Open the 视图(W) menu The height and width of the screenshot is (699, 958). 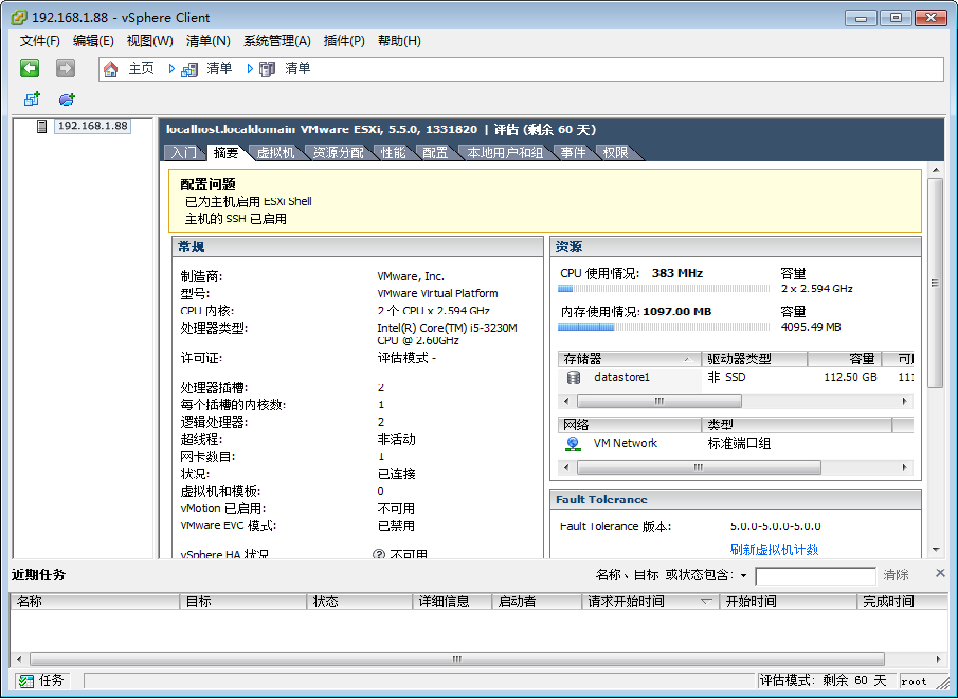tap(150, 41)
